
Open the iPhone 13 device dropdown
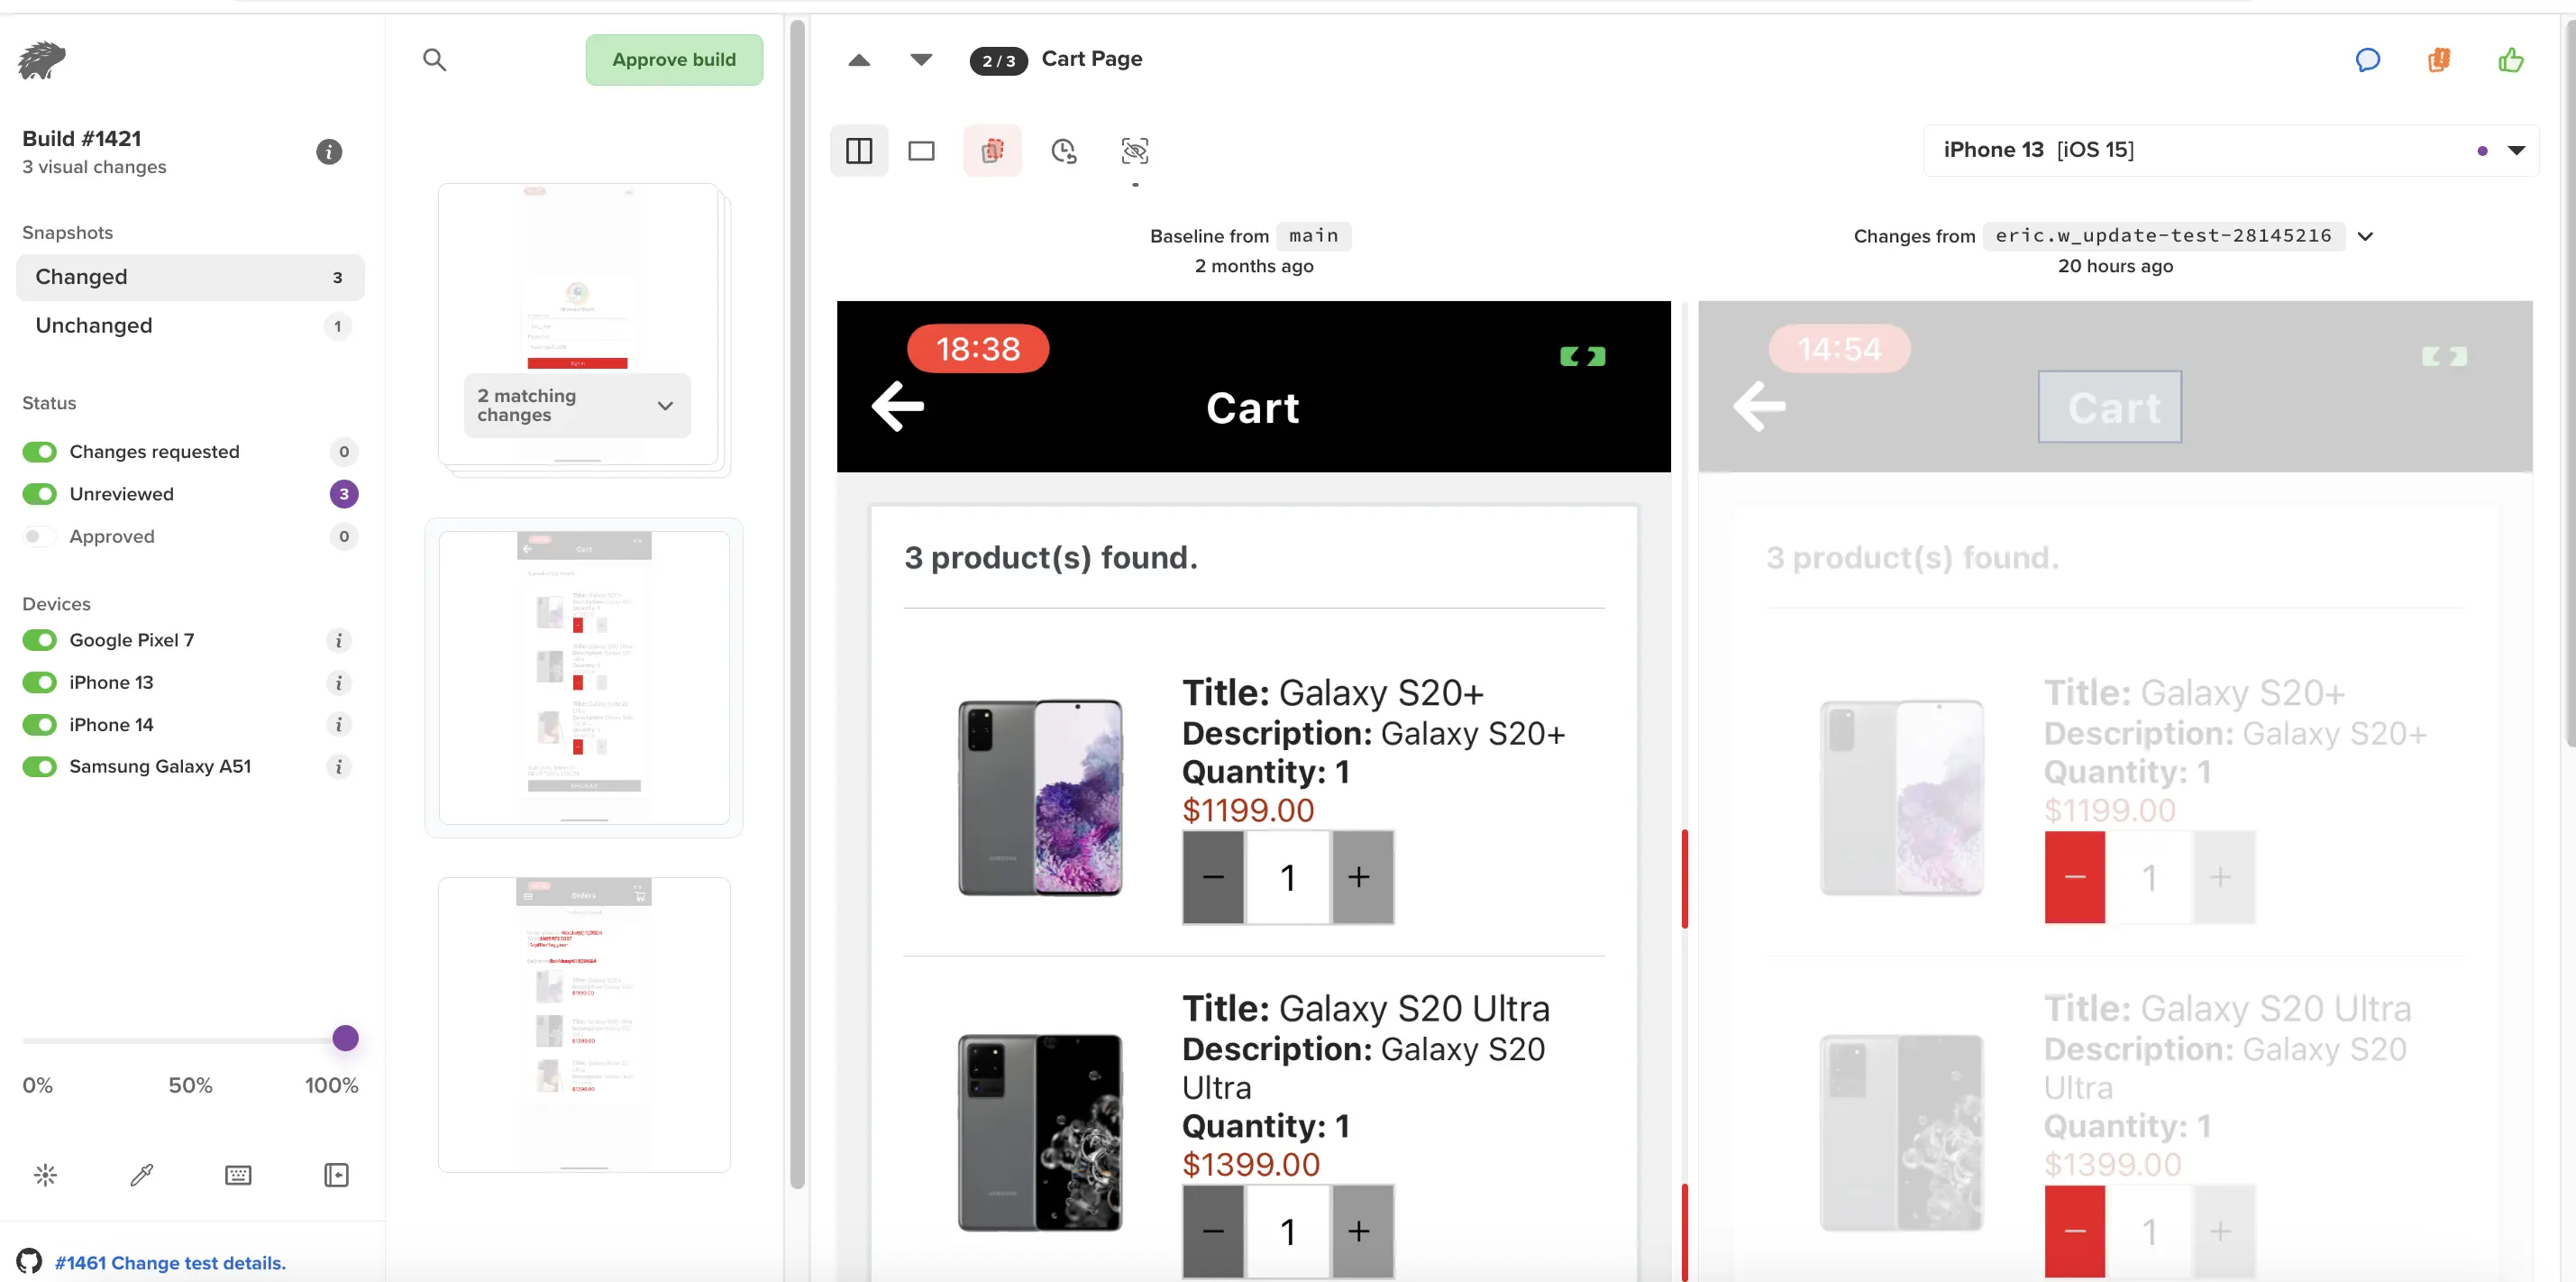2516,150
